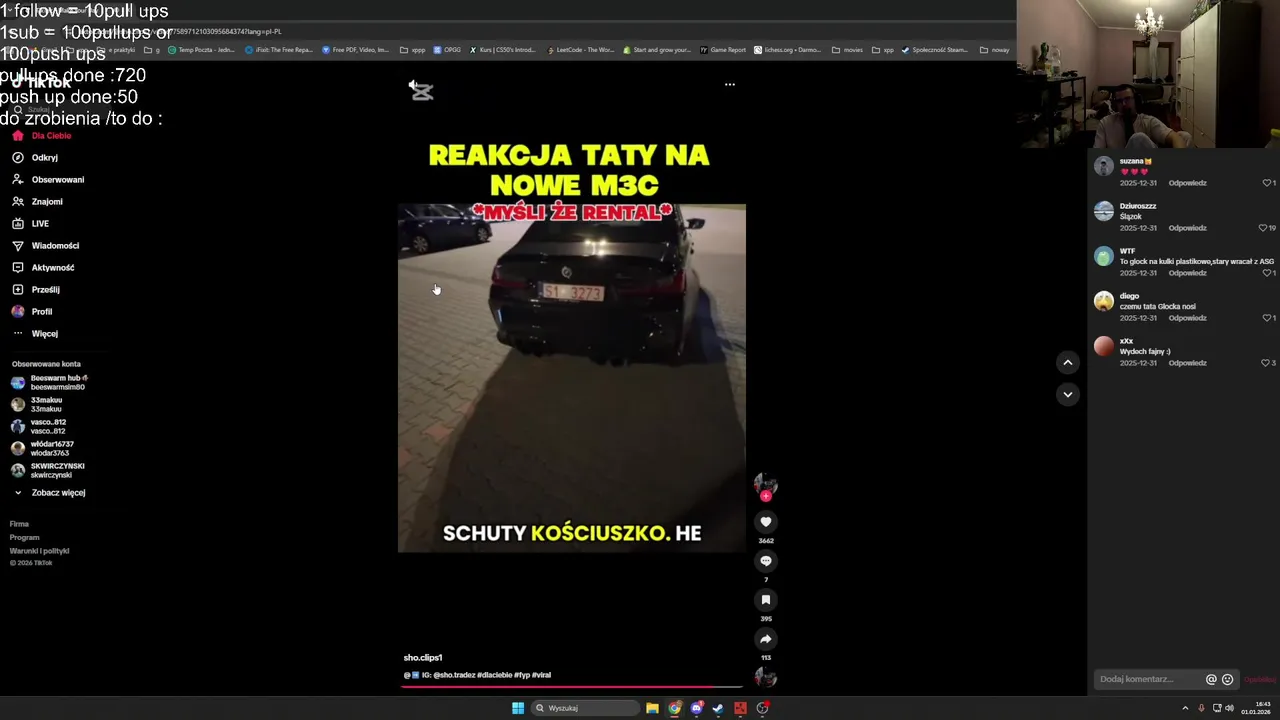The image size is (1280, 720).
Task: Switch to Chrome in the taskbar
Action: click(x=675, y=708)
